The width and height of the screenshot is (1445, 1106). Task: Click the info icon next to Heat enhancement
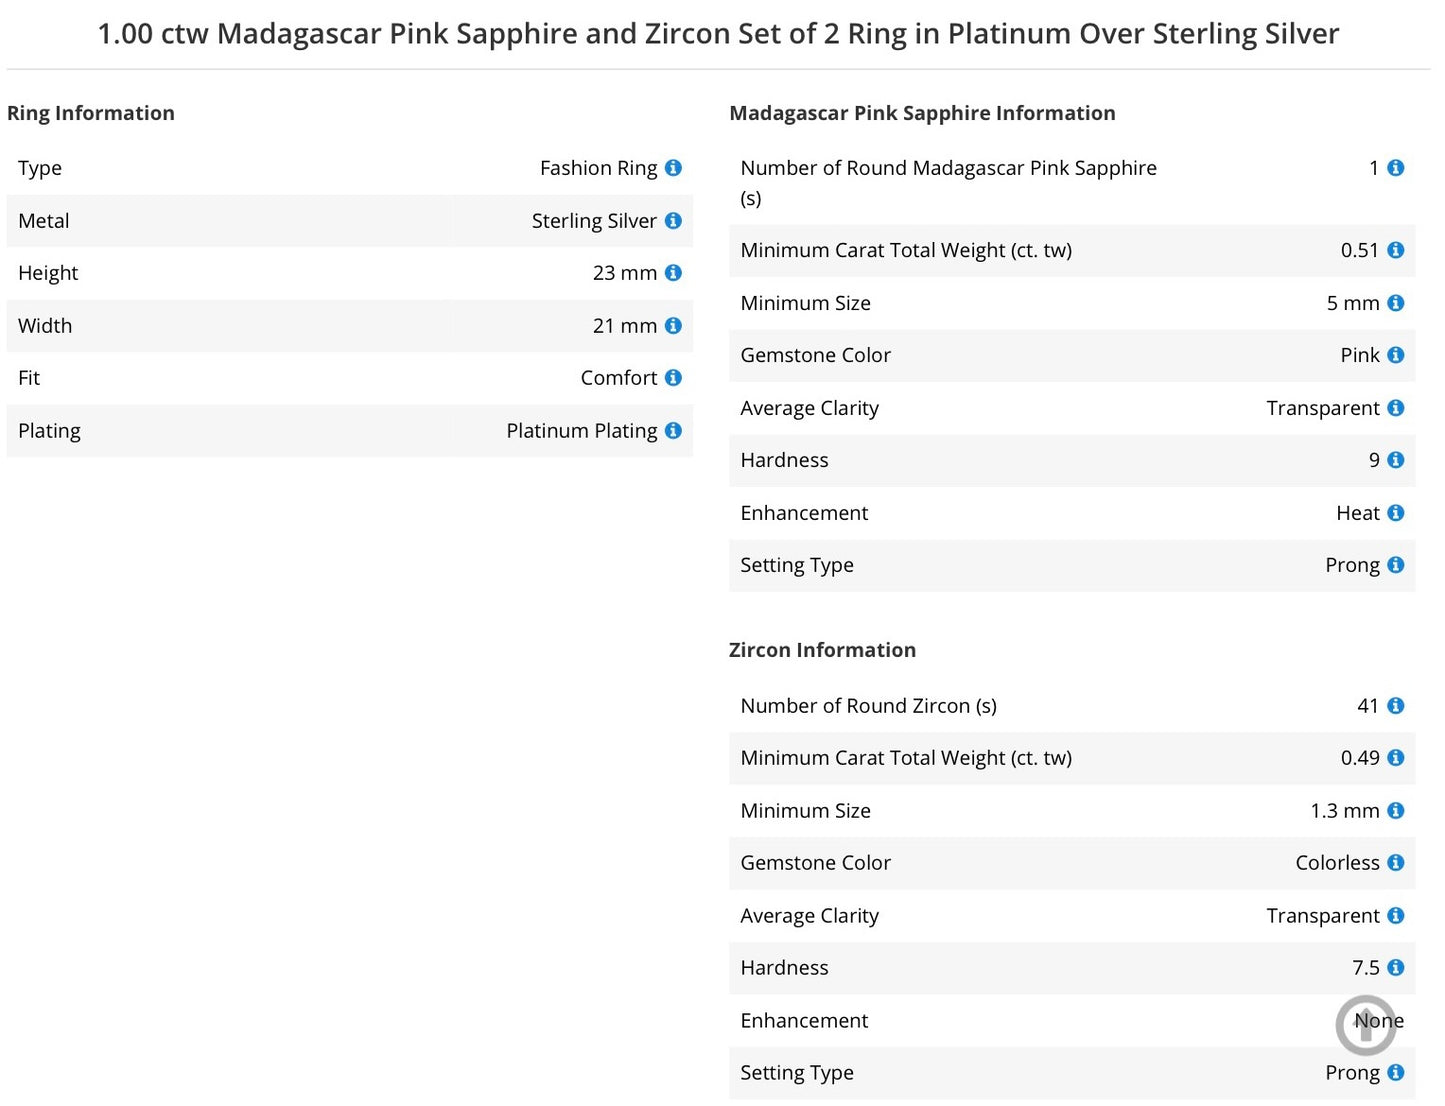[1396, 513]
